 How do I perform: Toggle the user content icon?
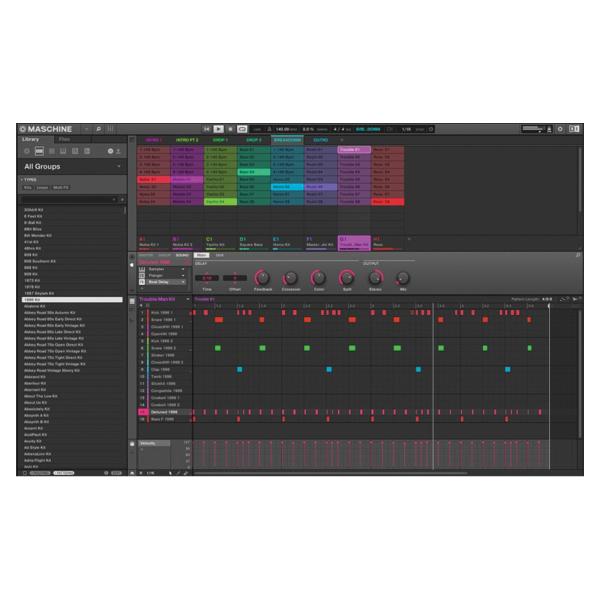tap(118, 151)
